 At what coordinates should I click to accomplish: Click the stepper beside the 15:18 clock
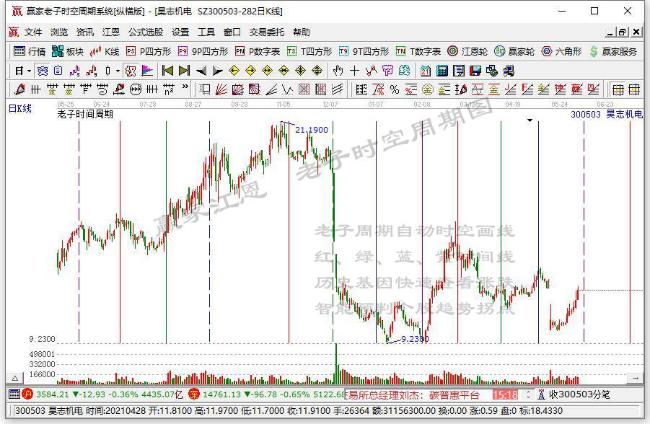(x=528, y=394)
